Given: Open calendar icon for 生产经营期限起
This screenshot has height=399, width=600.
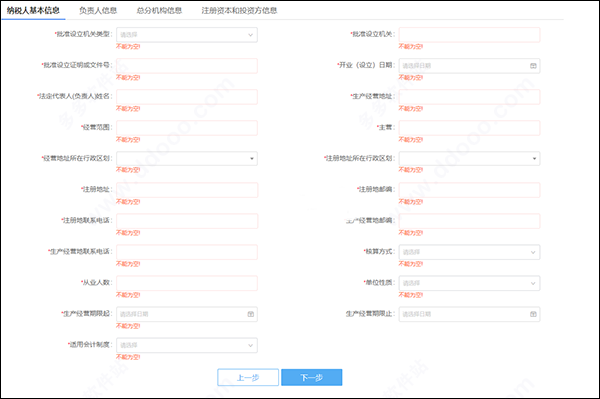Looking at the screenshot, I should (x=251, y=314).
